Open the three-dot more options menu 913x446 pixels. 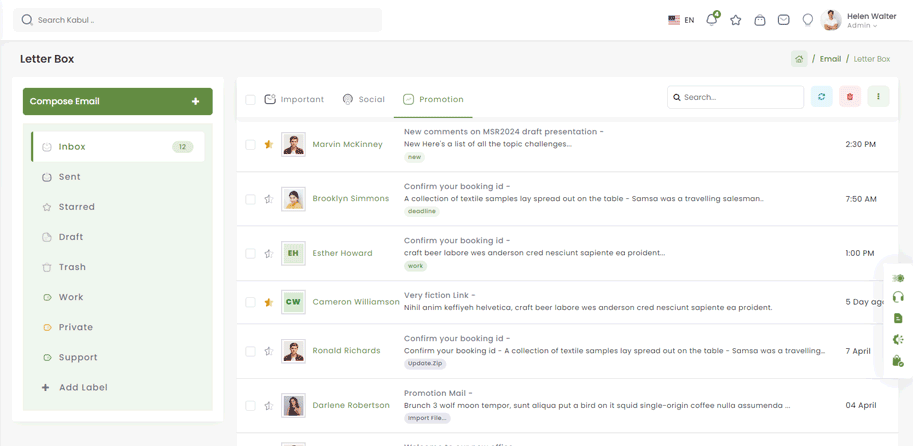(878, 97)
